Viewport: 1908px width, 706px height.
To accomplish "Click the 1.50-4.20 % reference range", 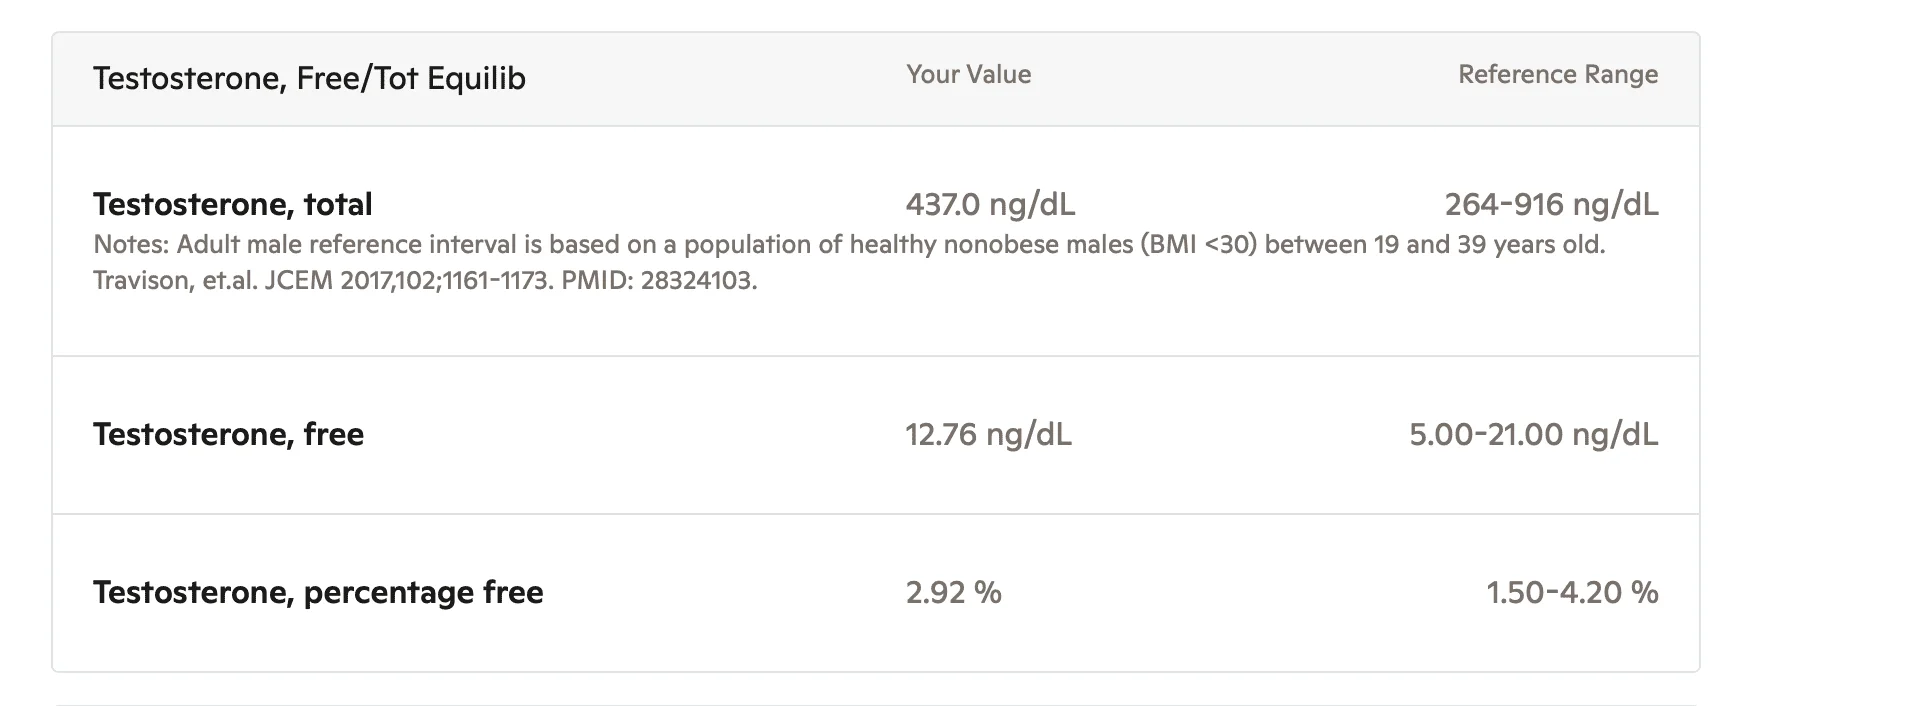I will pyautogui.click(x=1572, y=592).
